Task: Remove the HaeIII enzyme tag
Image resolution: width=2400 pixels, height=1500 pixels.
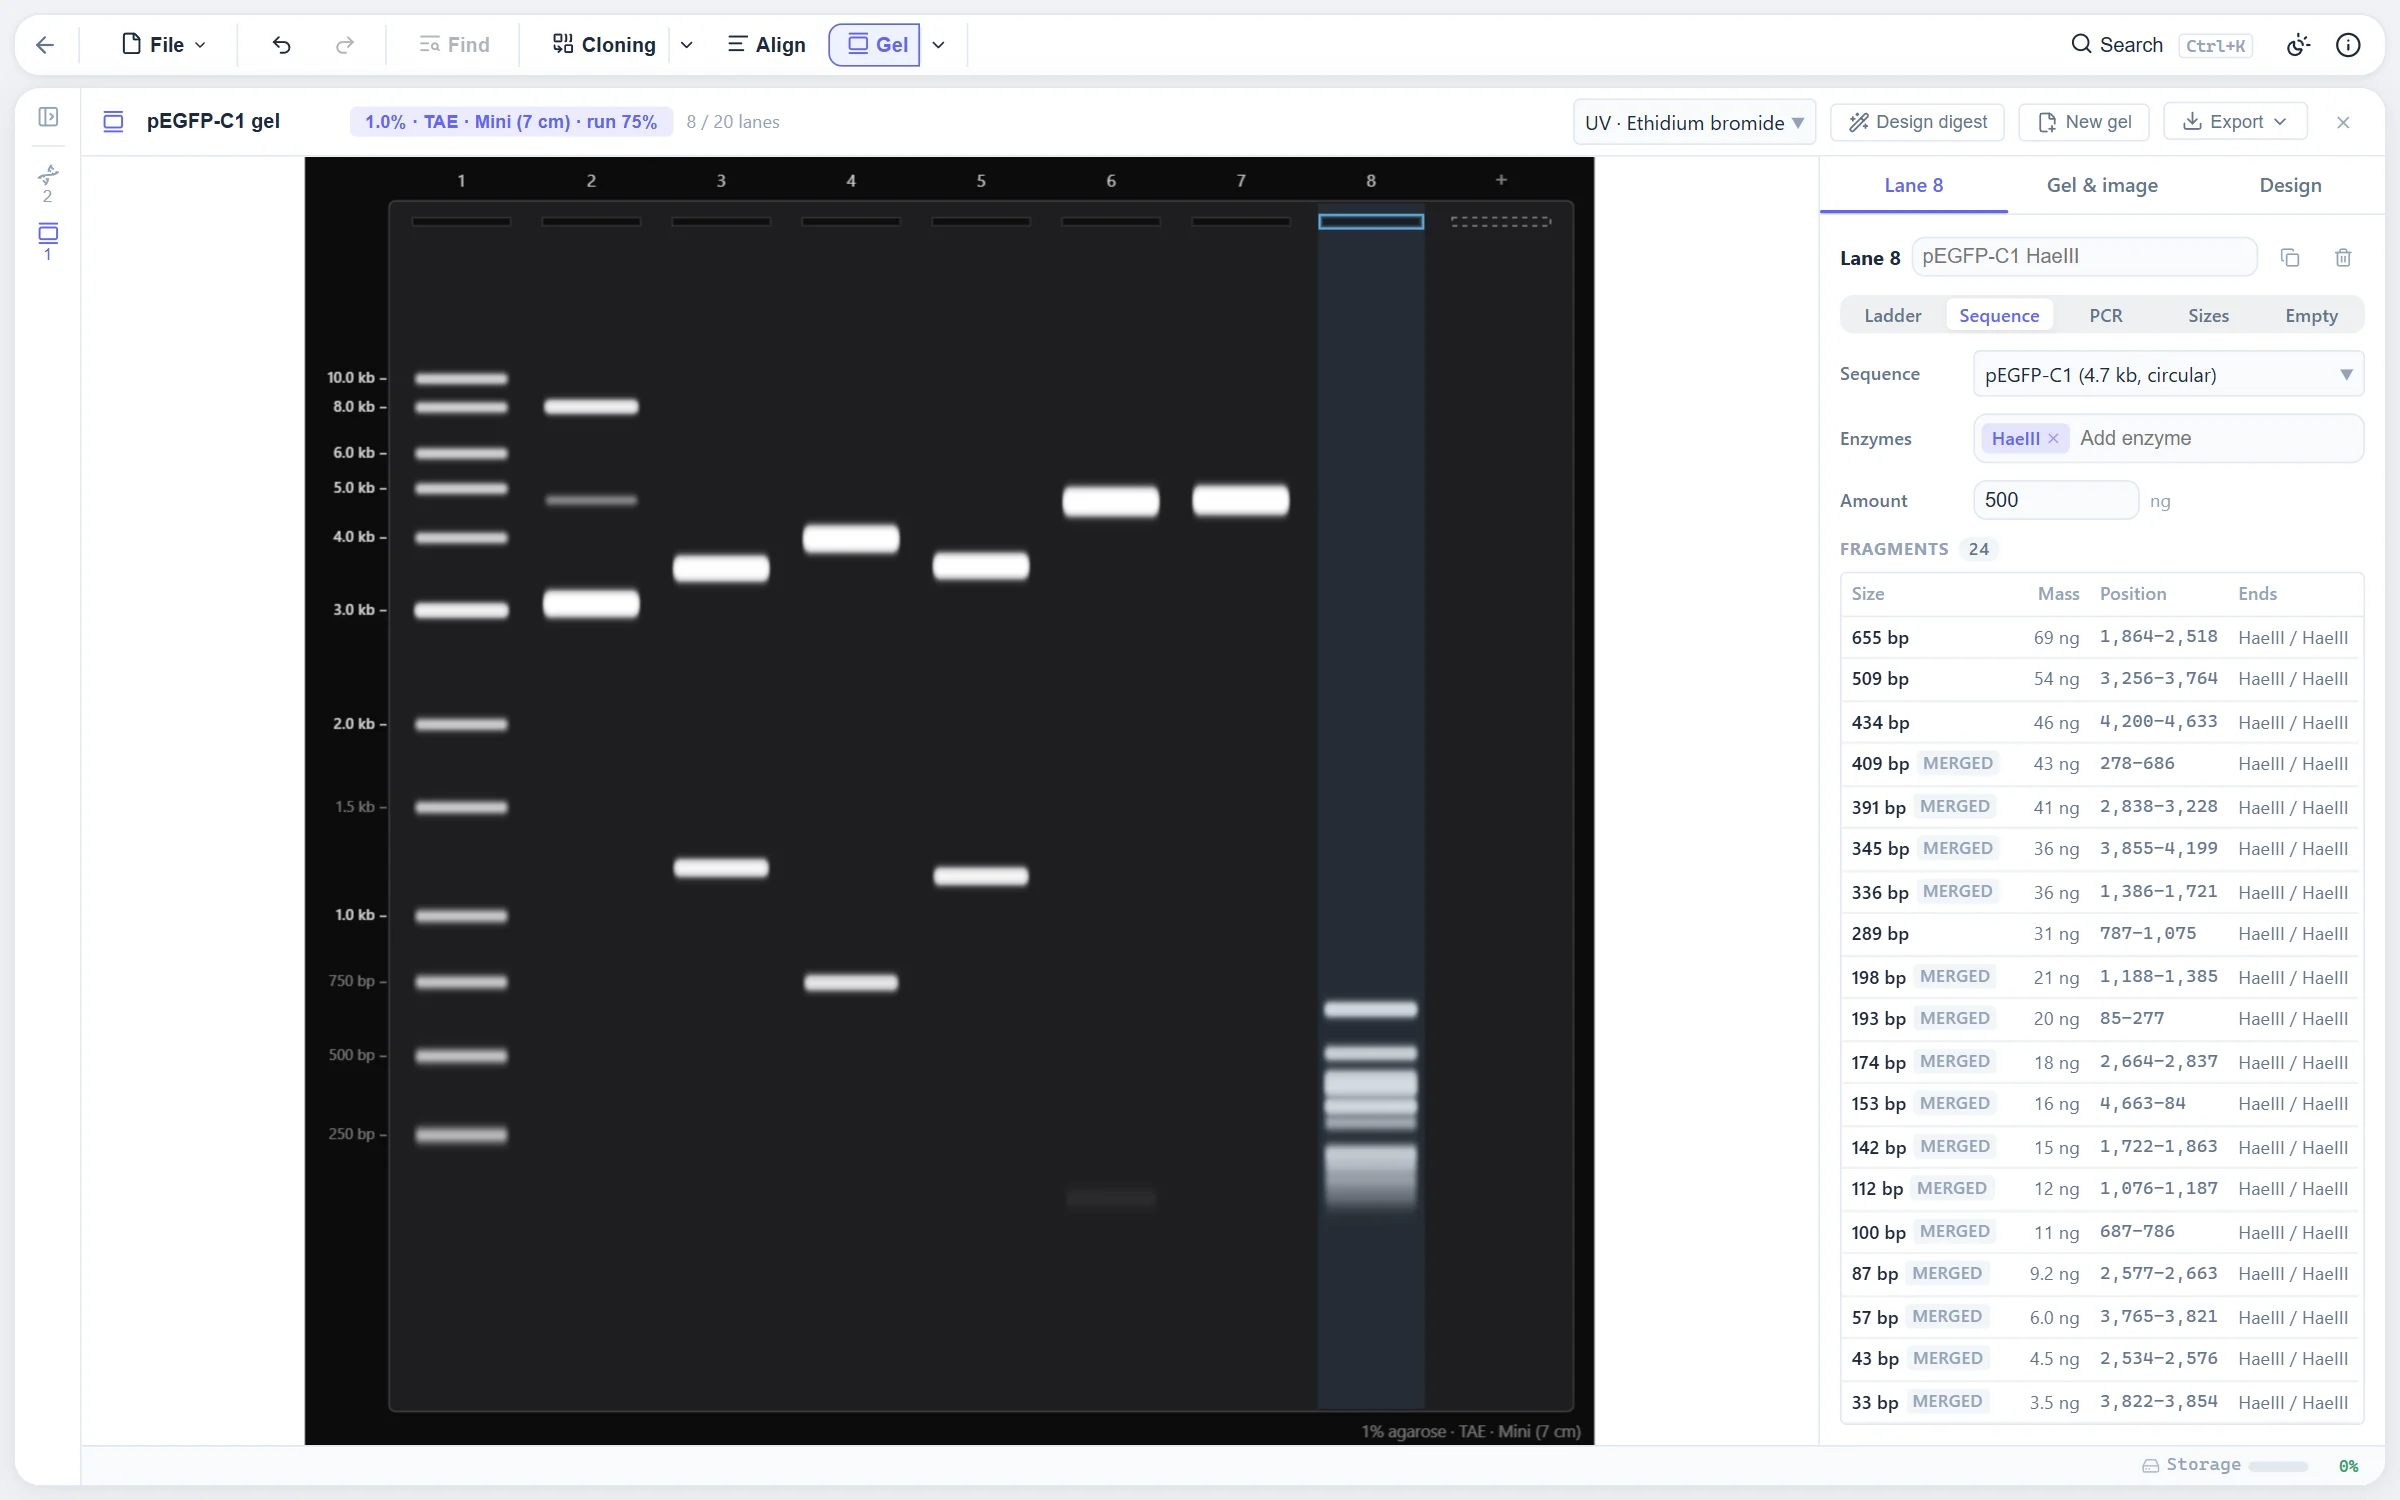Action: (x=2053, y=439)
